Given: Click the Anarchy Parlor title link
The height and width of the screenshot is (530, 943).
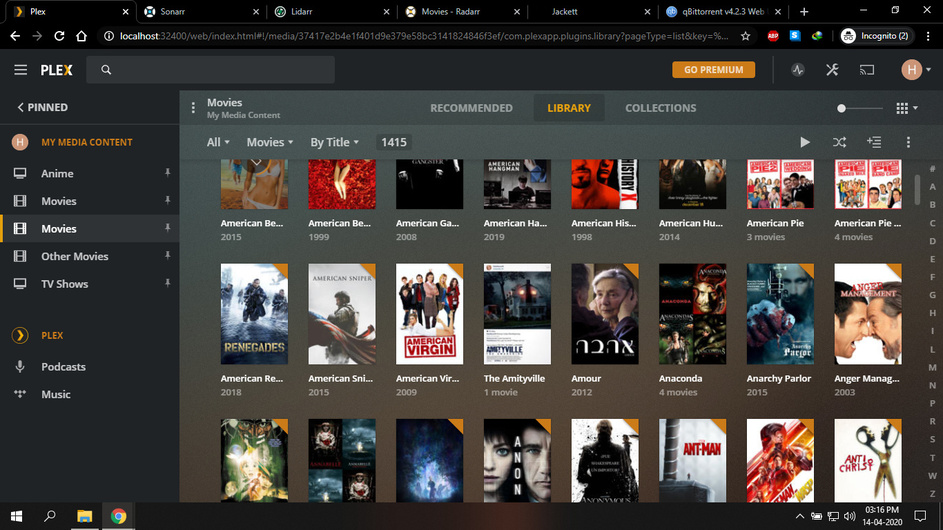Looking at the screenshot, I should 778,378.
